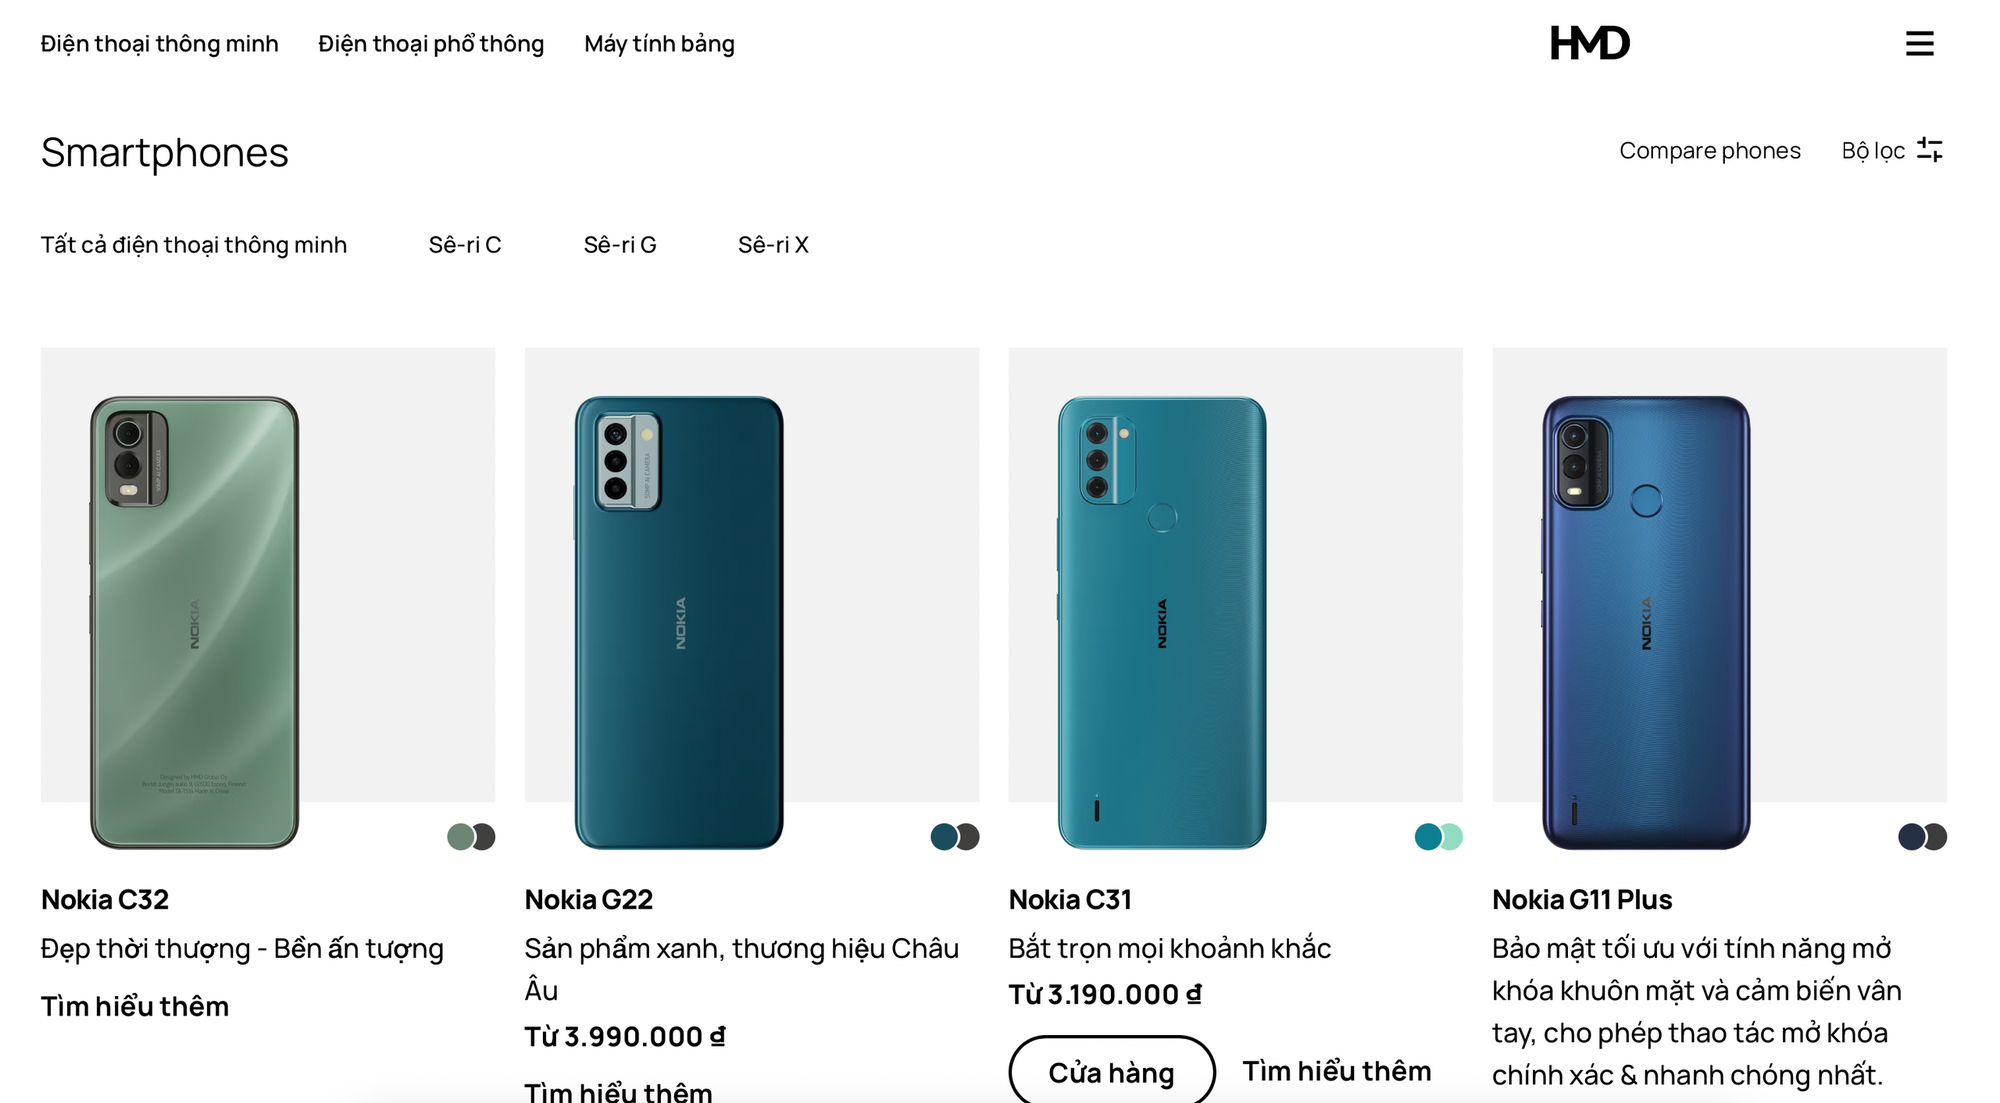2000x1103 pixels.
Task: Open the Bộ lọc filter dropdown
Action: click(1891, 149)
